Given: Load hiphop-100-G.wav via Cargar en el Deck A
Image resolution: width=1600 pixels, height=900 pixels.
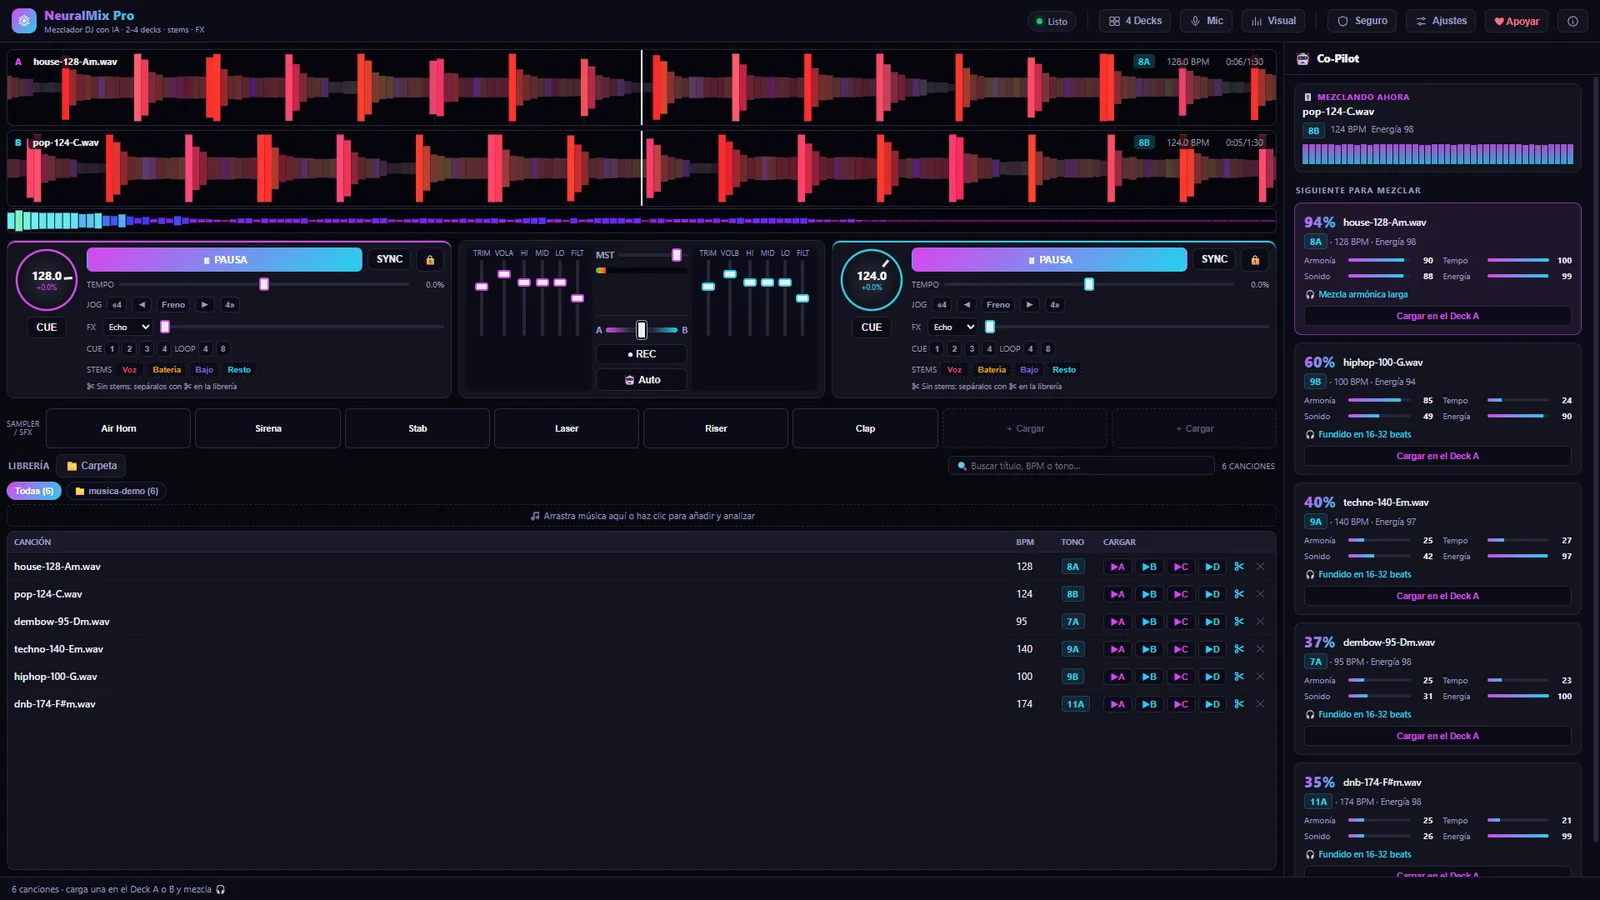Looking at the screenshot, I should (x=1437, y=456).
